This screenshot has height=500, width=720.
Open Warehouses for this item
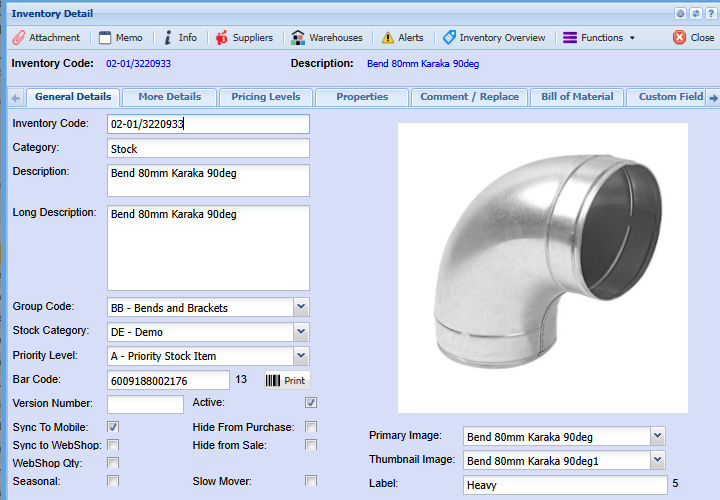[326, 38]
